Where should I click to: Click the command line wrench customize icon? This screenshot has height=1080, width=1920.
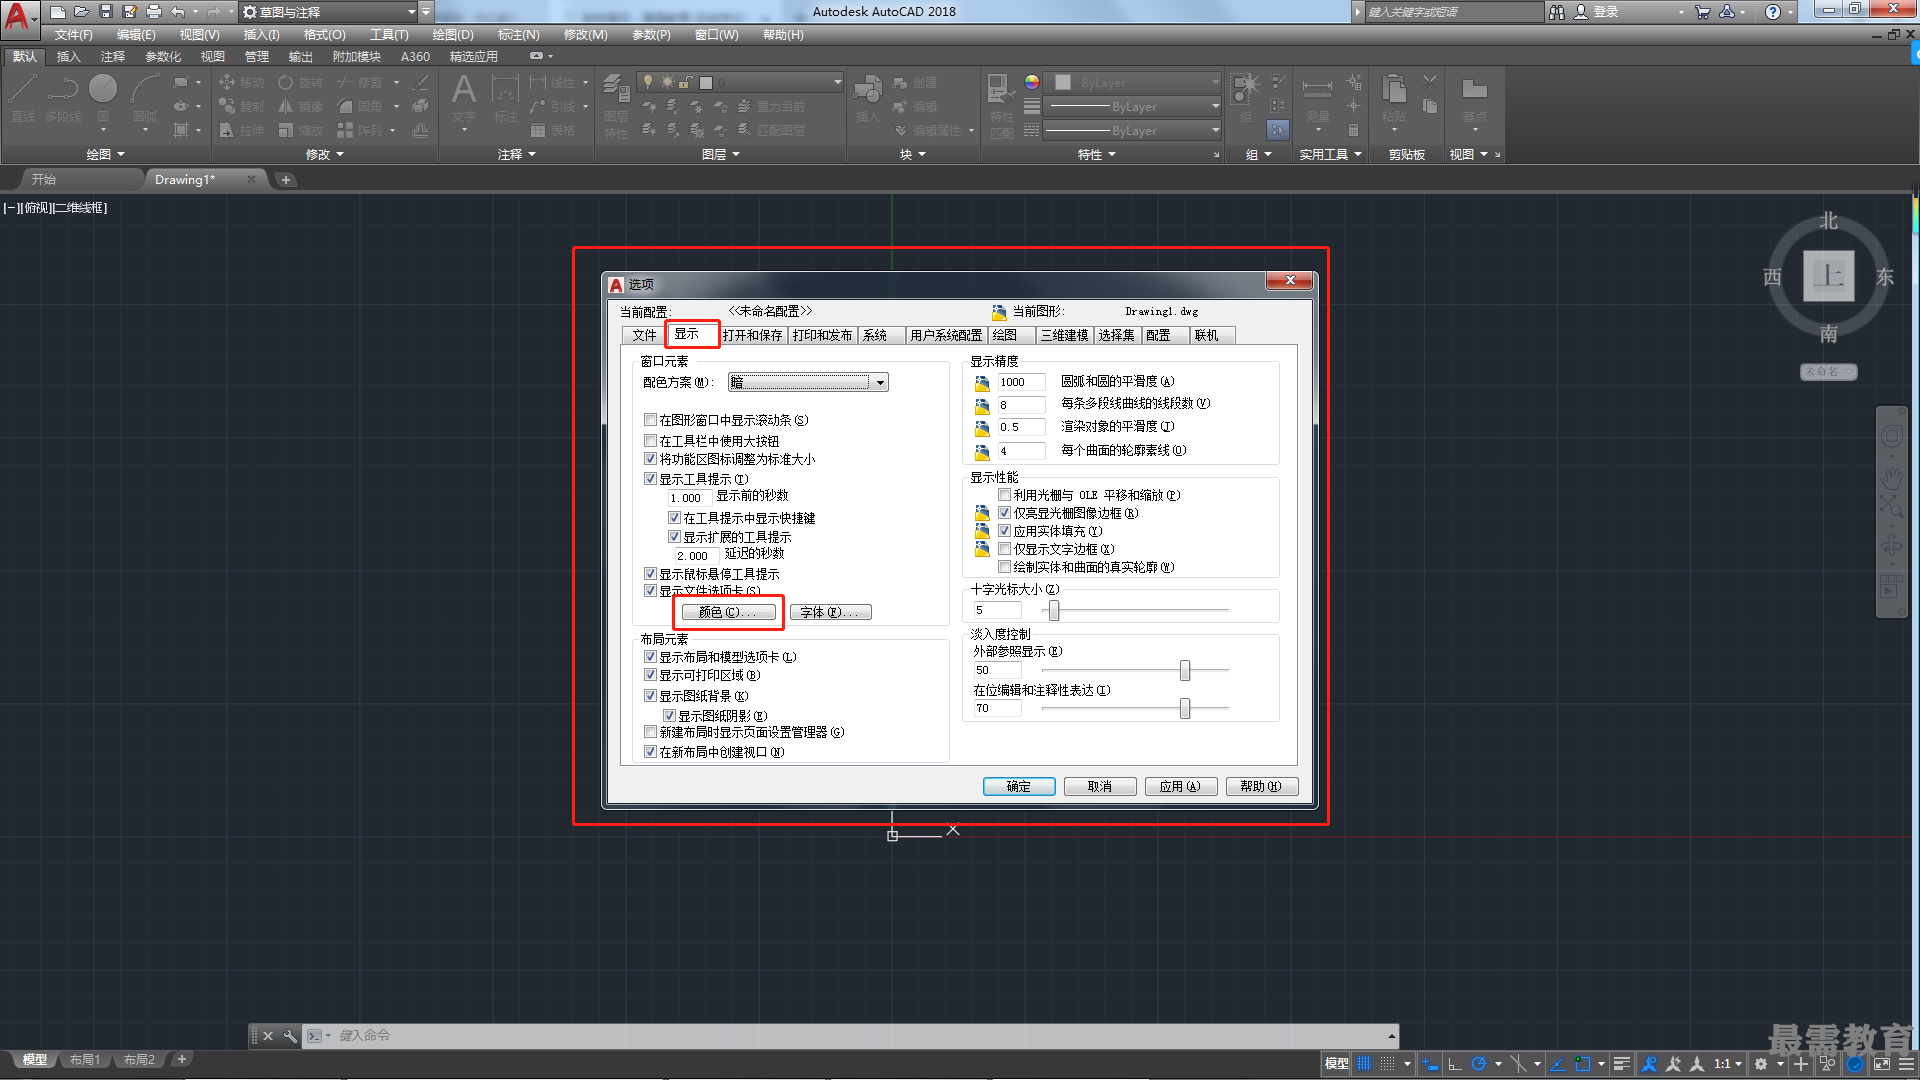point(290,1036)
